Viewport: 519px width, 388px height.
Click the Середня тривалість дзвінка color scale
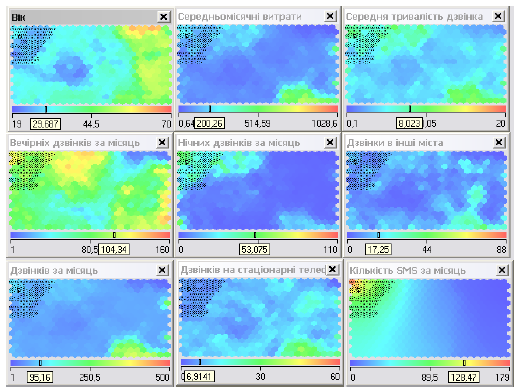[x=426, y=109]
